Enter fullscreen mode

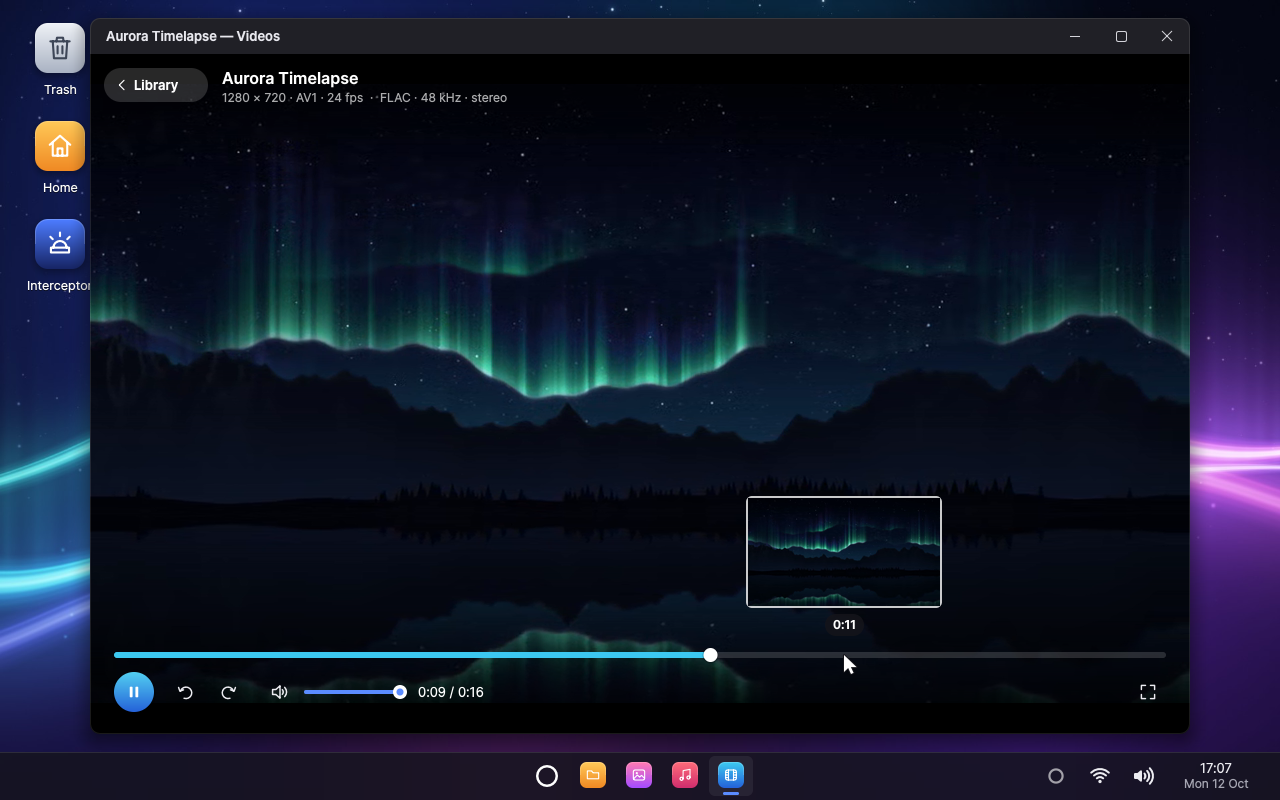[1148, 692]
